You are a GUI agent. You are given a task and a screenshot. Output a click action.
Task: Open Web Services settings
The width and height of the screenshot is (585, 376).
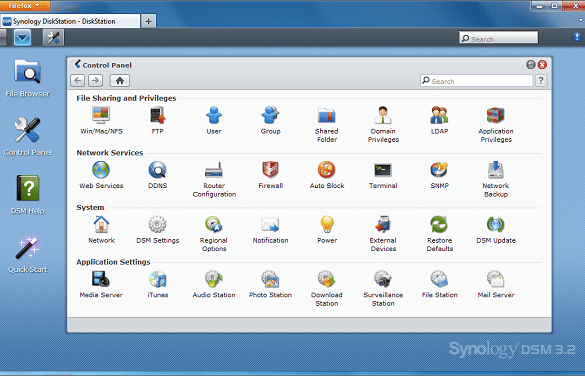tap(101, 170)
